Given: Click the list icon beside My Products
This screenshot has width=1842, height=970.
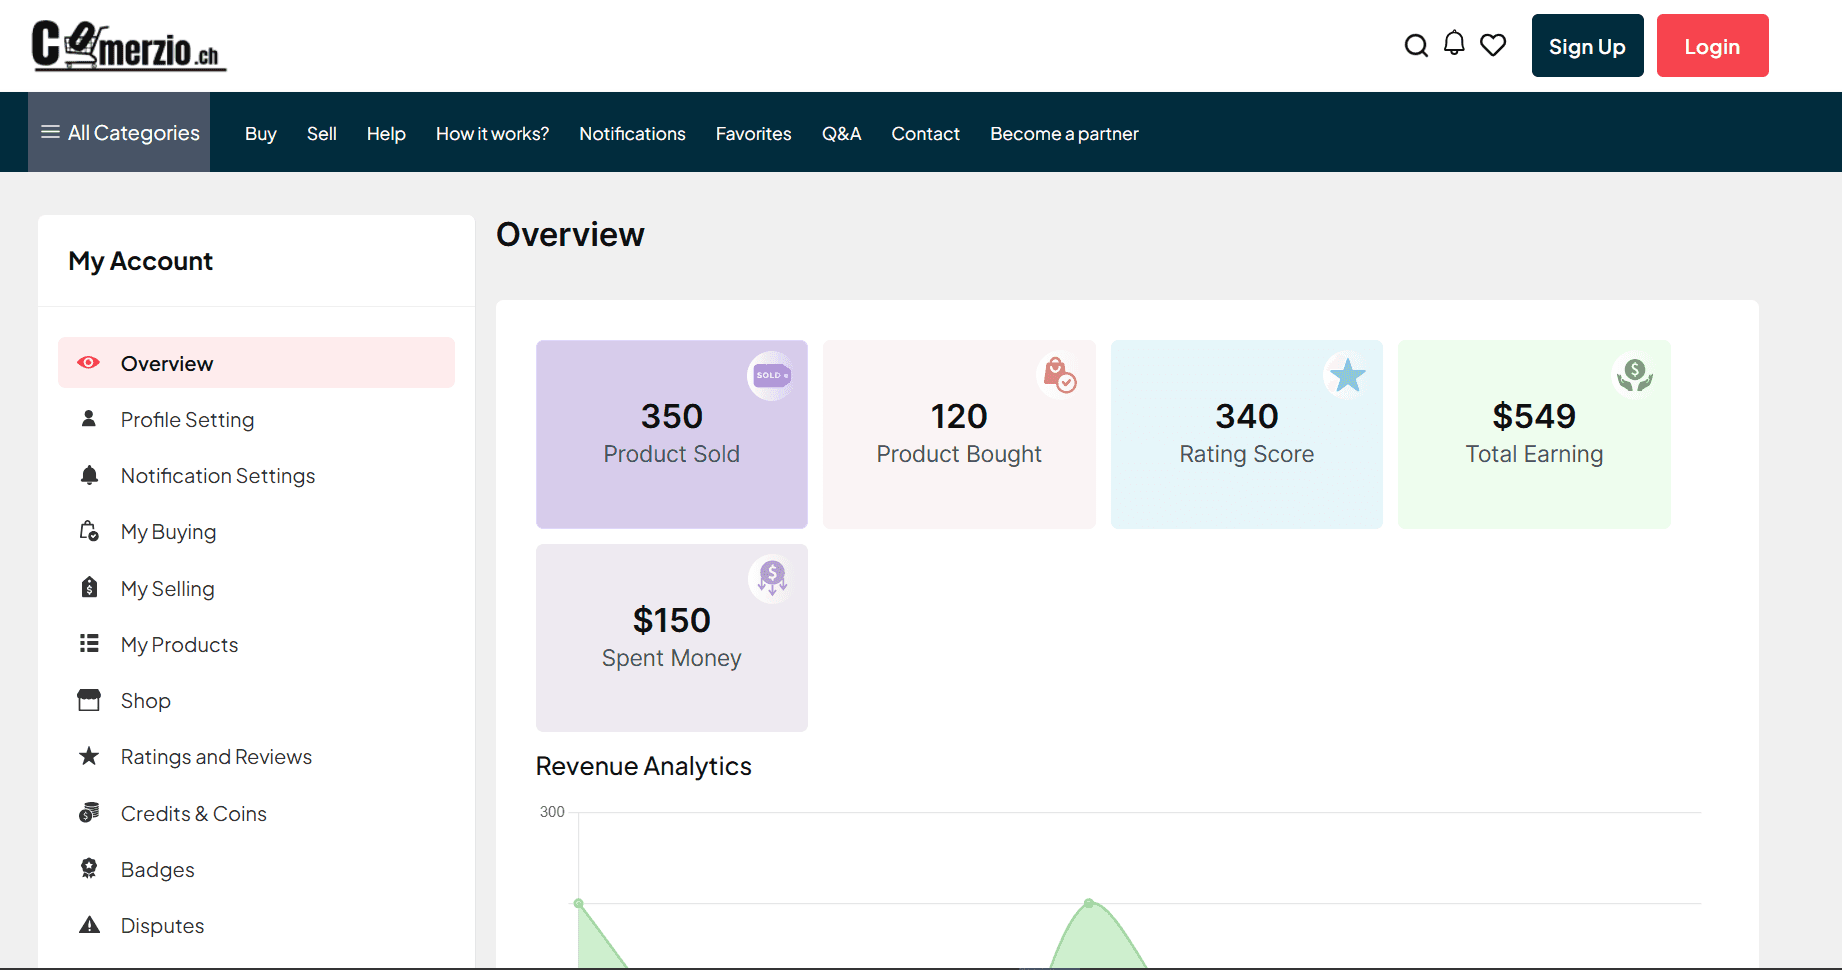Looking at the screenshot, I should point(89,643).
